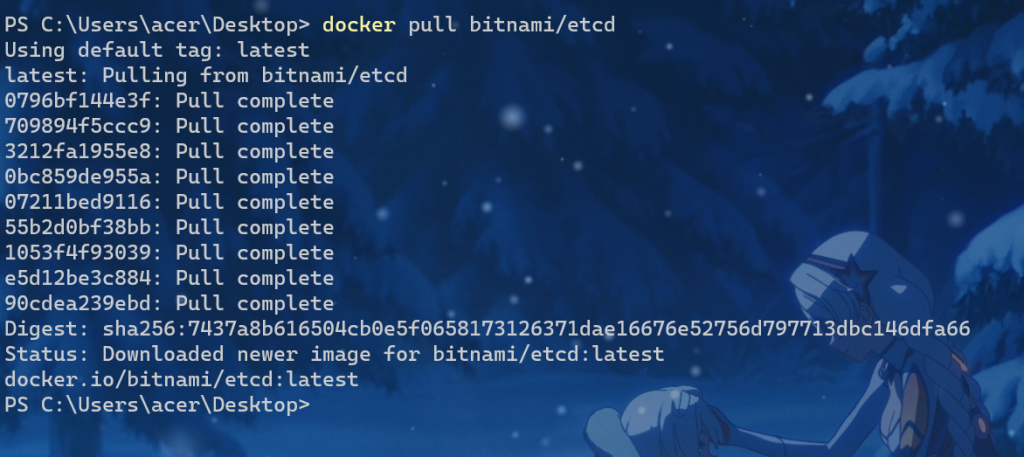The width and height of the screenshot is (1024, 457).
Task: Click the 'Using default tag: latest' line
Action: tap(157, 50)
